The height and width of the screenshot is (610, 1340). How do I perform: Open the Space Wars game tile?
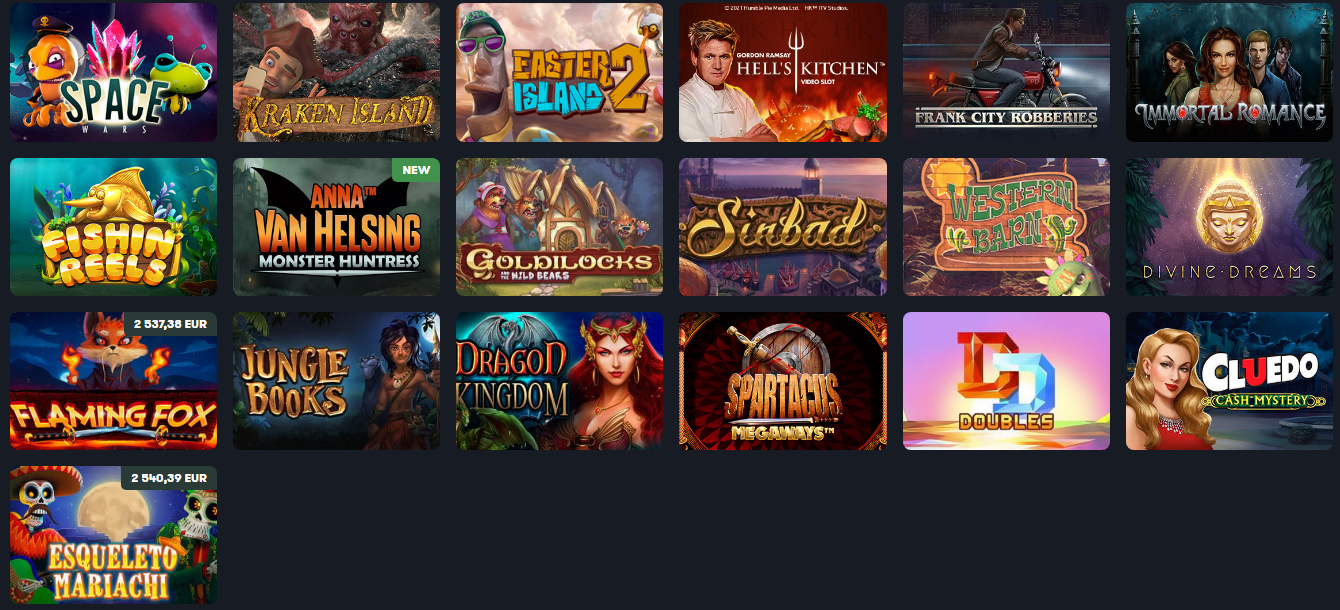tap(114, 72)
